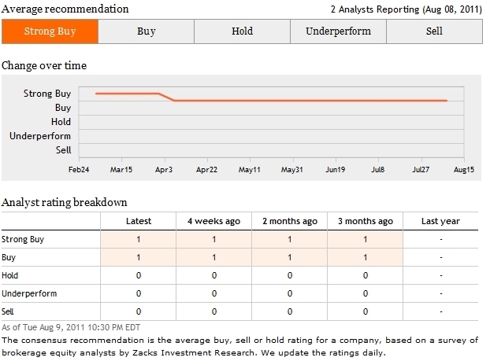
Task: Select the Underperform segment in the recommendation bar
Action: 338,31
